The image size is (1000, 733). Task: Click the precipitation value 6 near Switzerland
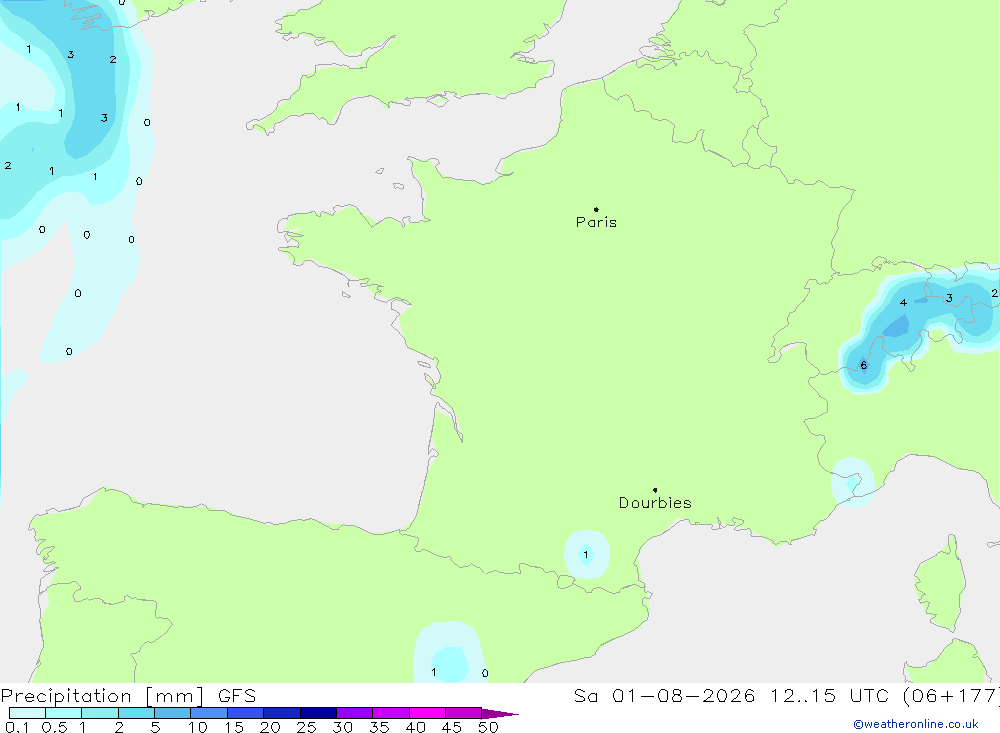pyautogui.click(x=864, y=366)
